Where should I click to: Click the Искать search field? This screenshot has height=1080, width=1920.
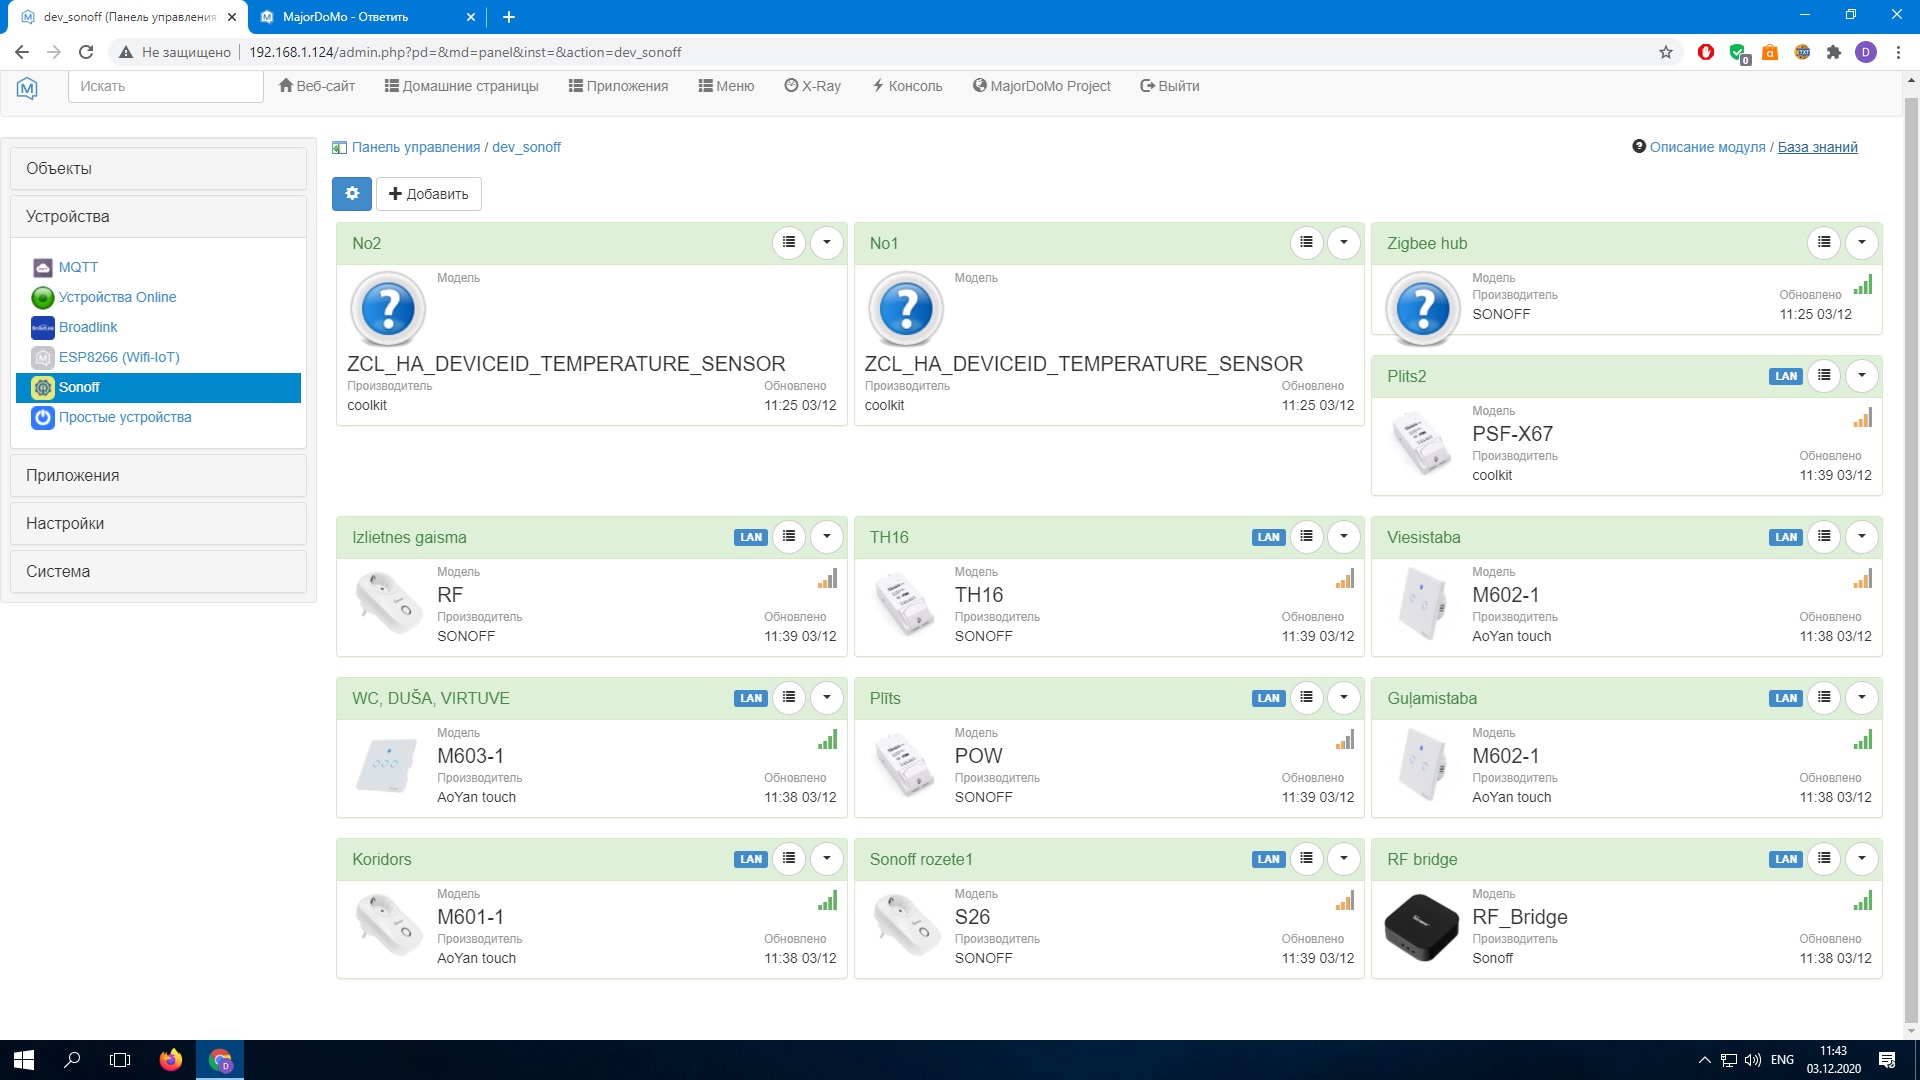coord(165,86)
